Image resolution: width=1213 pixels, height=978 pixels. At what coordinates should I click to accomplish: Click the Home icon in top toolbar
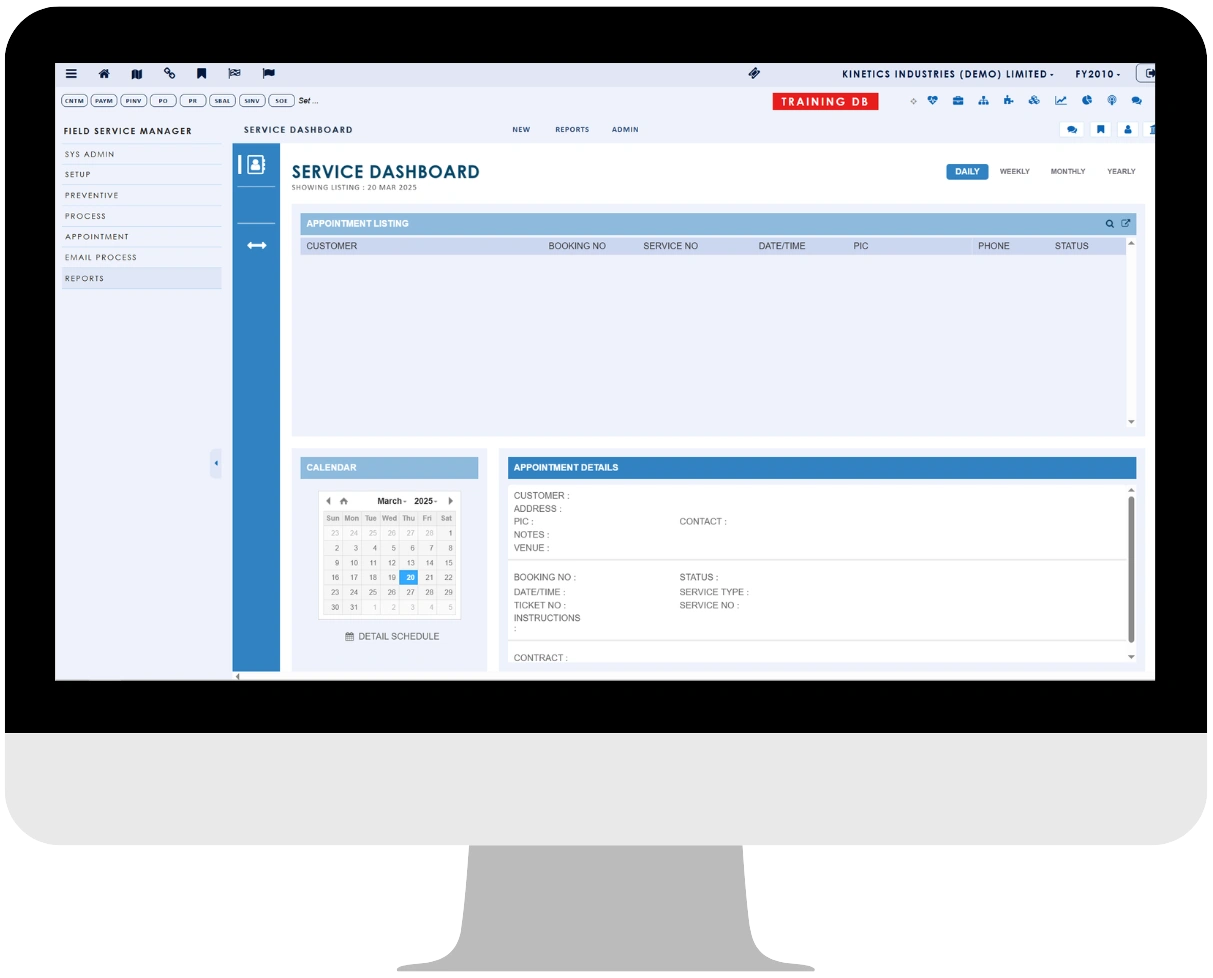pos(104,74)
